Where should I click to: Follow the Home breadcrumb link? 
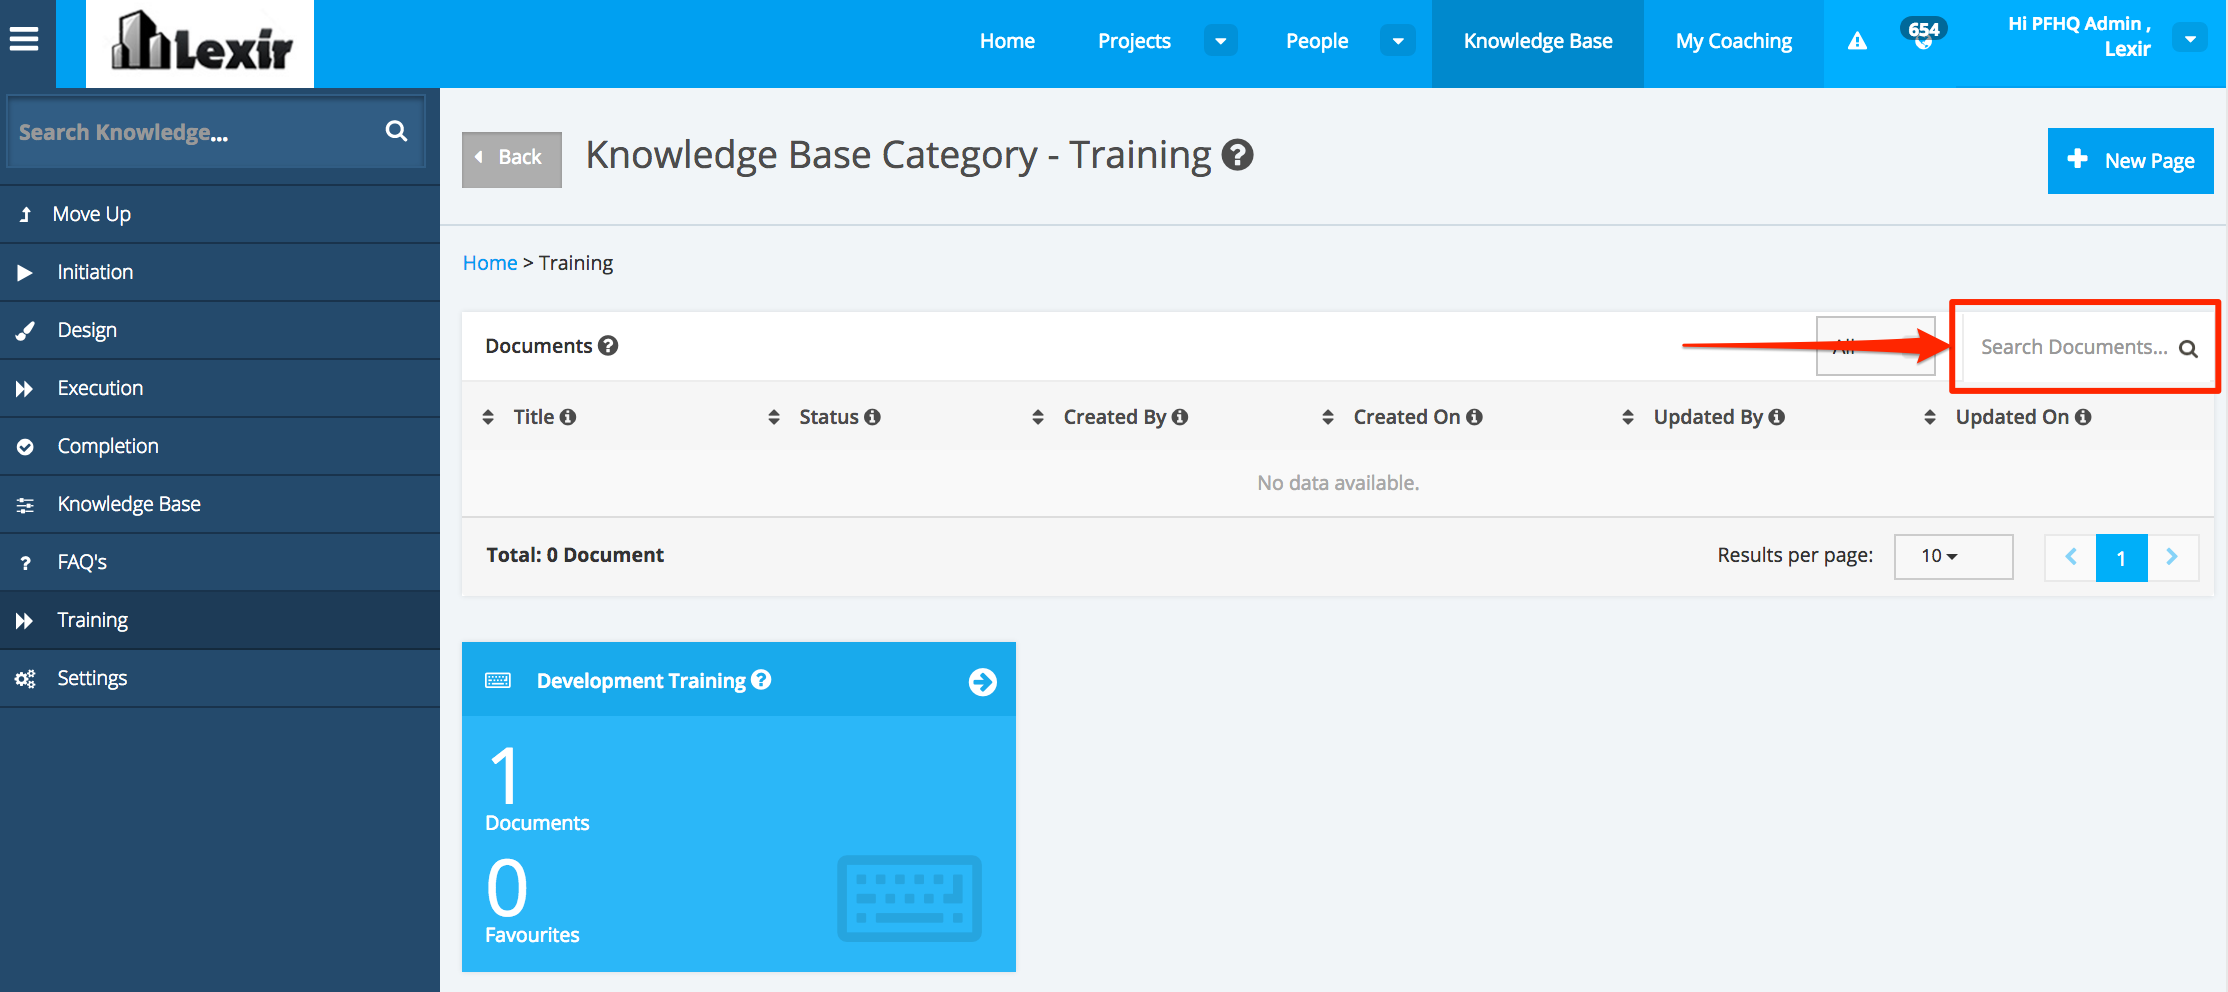(490, 263)
